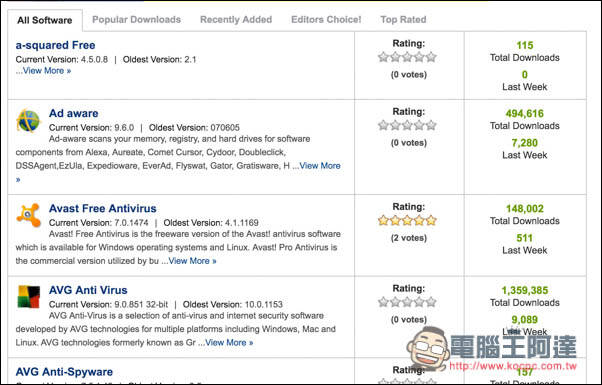Switch to the Popular Downloads tab

pyautogui.click(x=136, y=20)
